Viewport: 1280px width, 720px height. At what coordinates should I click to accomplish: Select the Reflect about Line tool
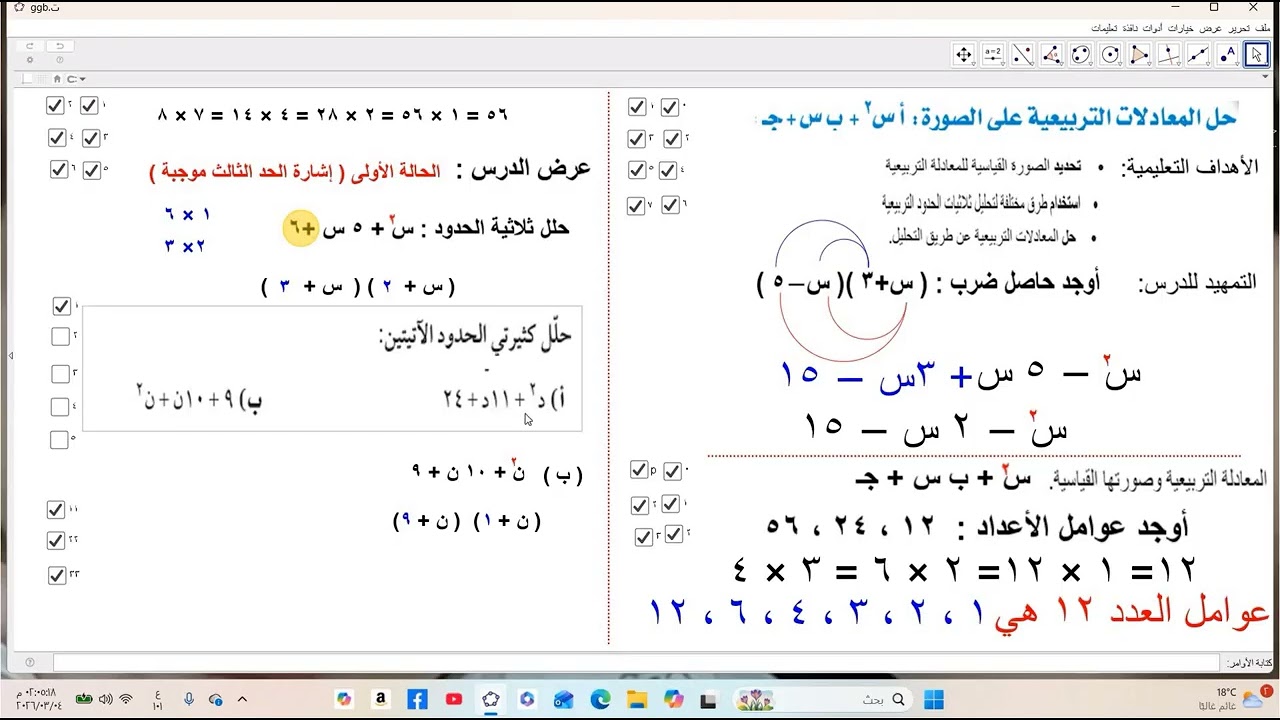(1022, 55)
